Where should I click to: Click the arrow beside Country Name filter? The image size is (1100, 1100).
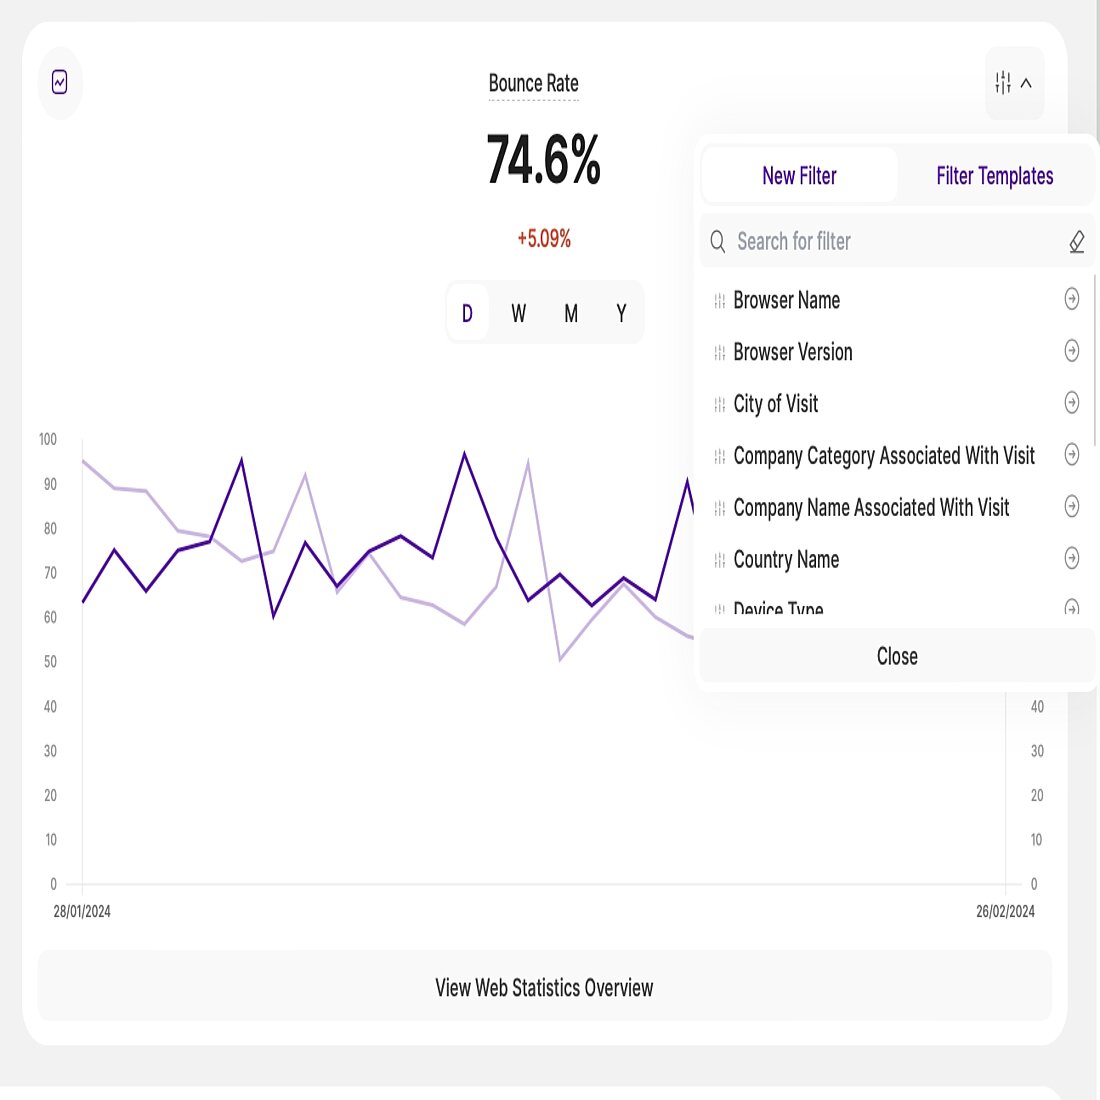pos(1071,559)
